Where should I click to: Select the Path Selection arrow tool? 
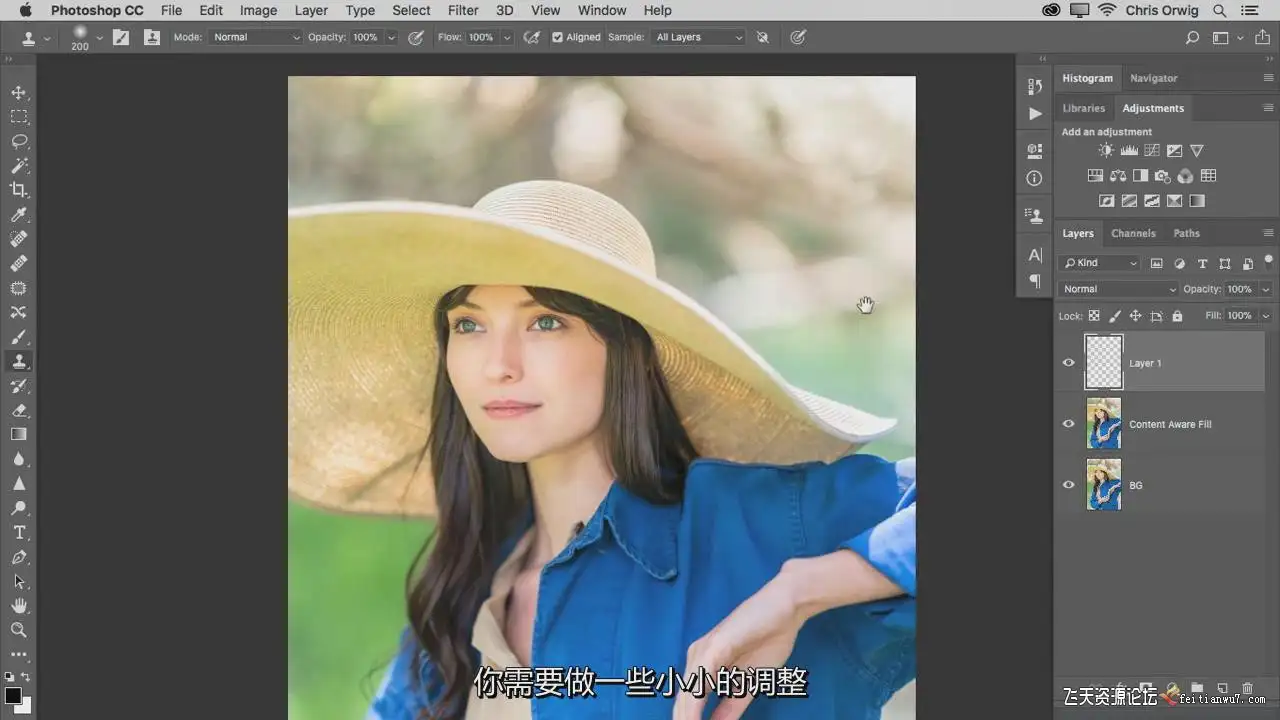pos(19,581)
